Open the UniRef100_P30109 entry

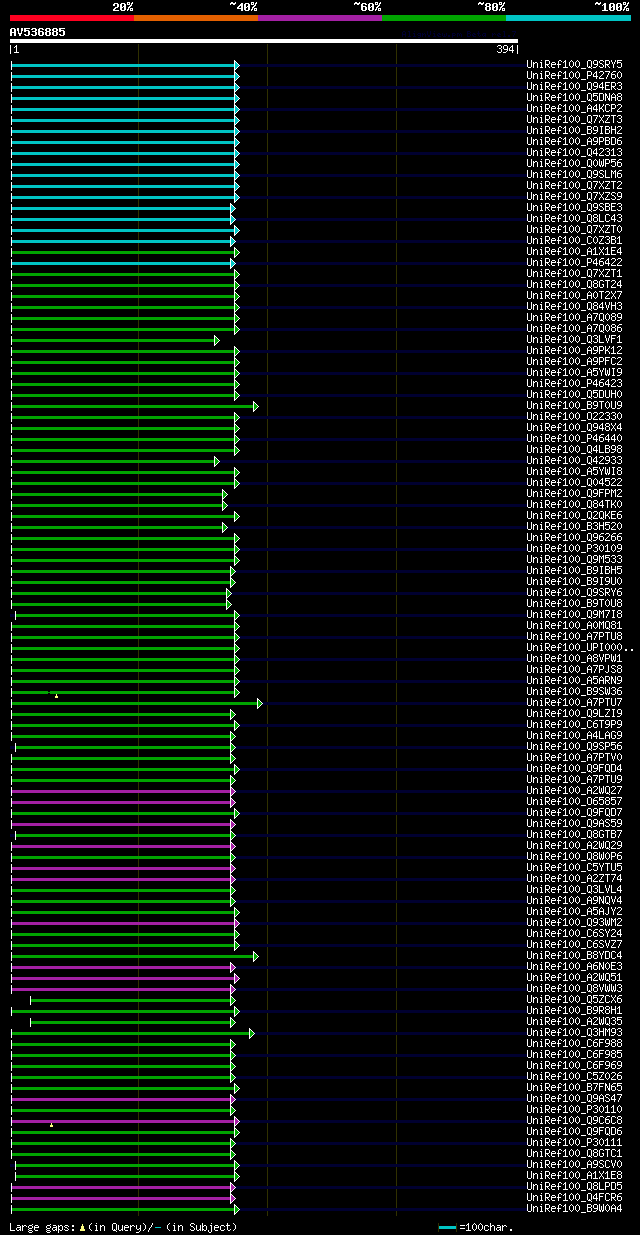click(574, 549)
